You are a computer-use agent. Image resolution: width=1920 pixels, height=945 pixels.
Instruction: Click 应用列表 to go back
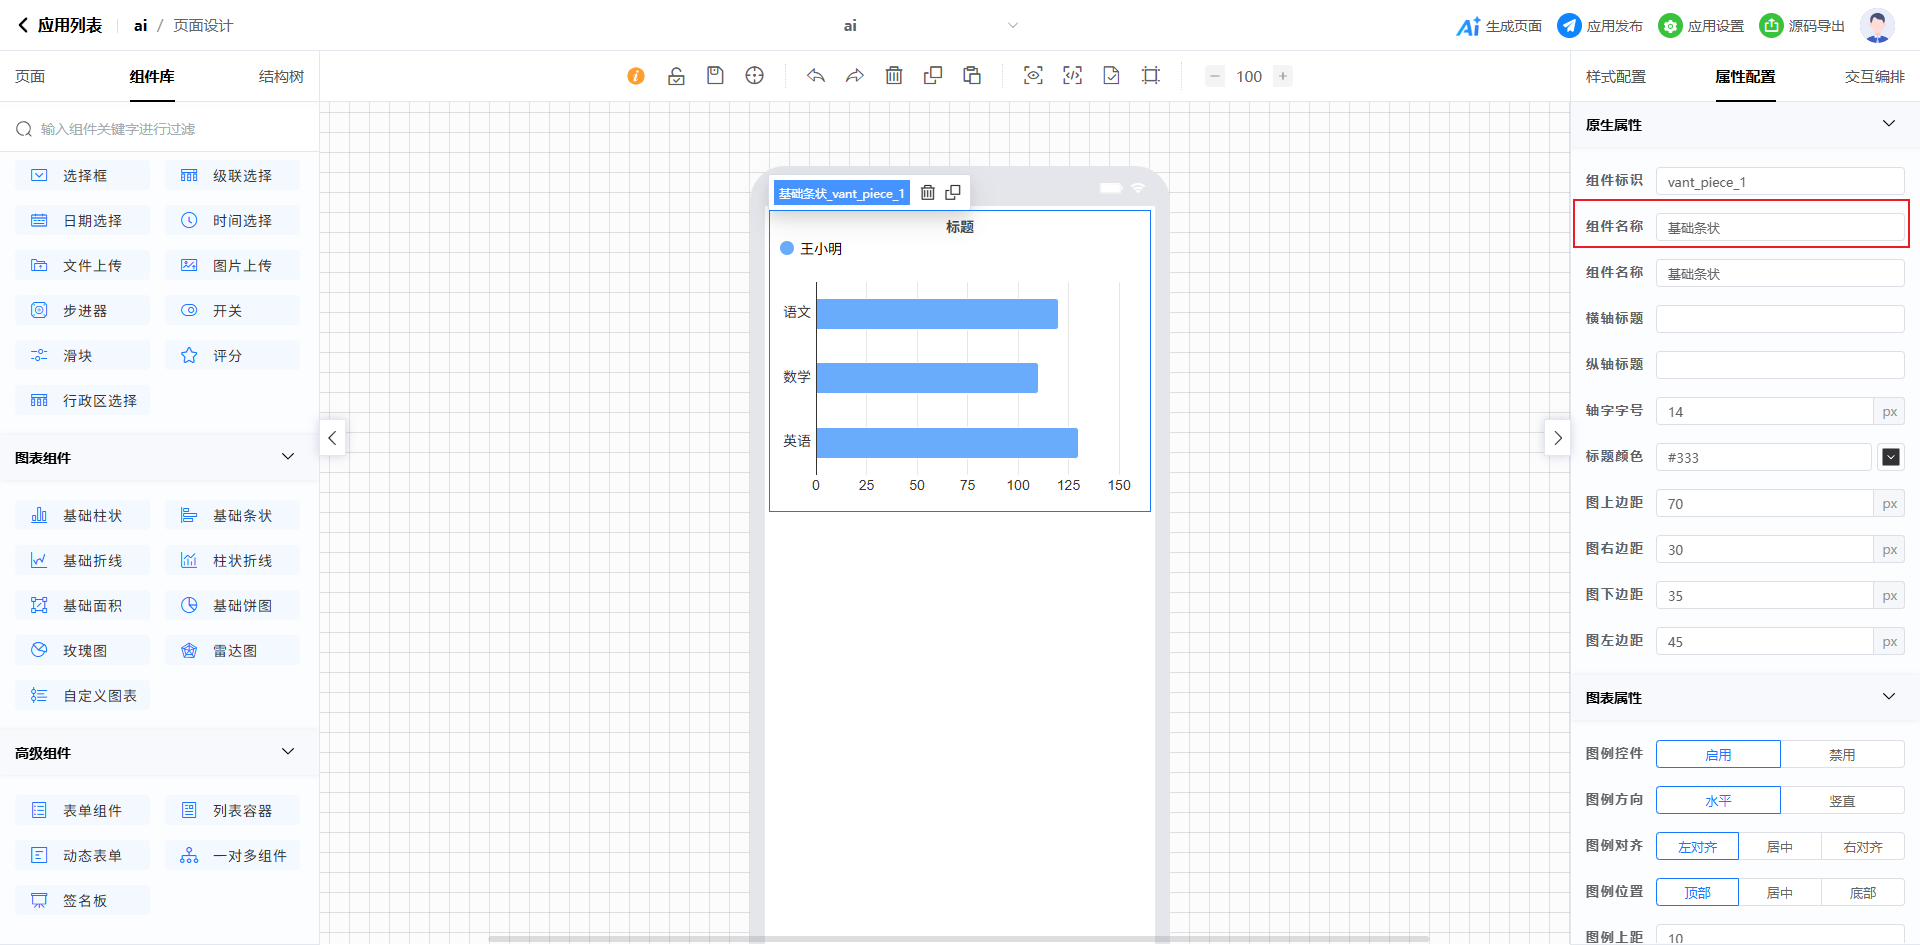click(x=60, y=26)
